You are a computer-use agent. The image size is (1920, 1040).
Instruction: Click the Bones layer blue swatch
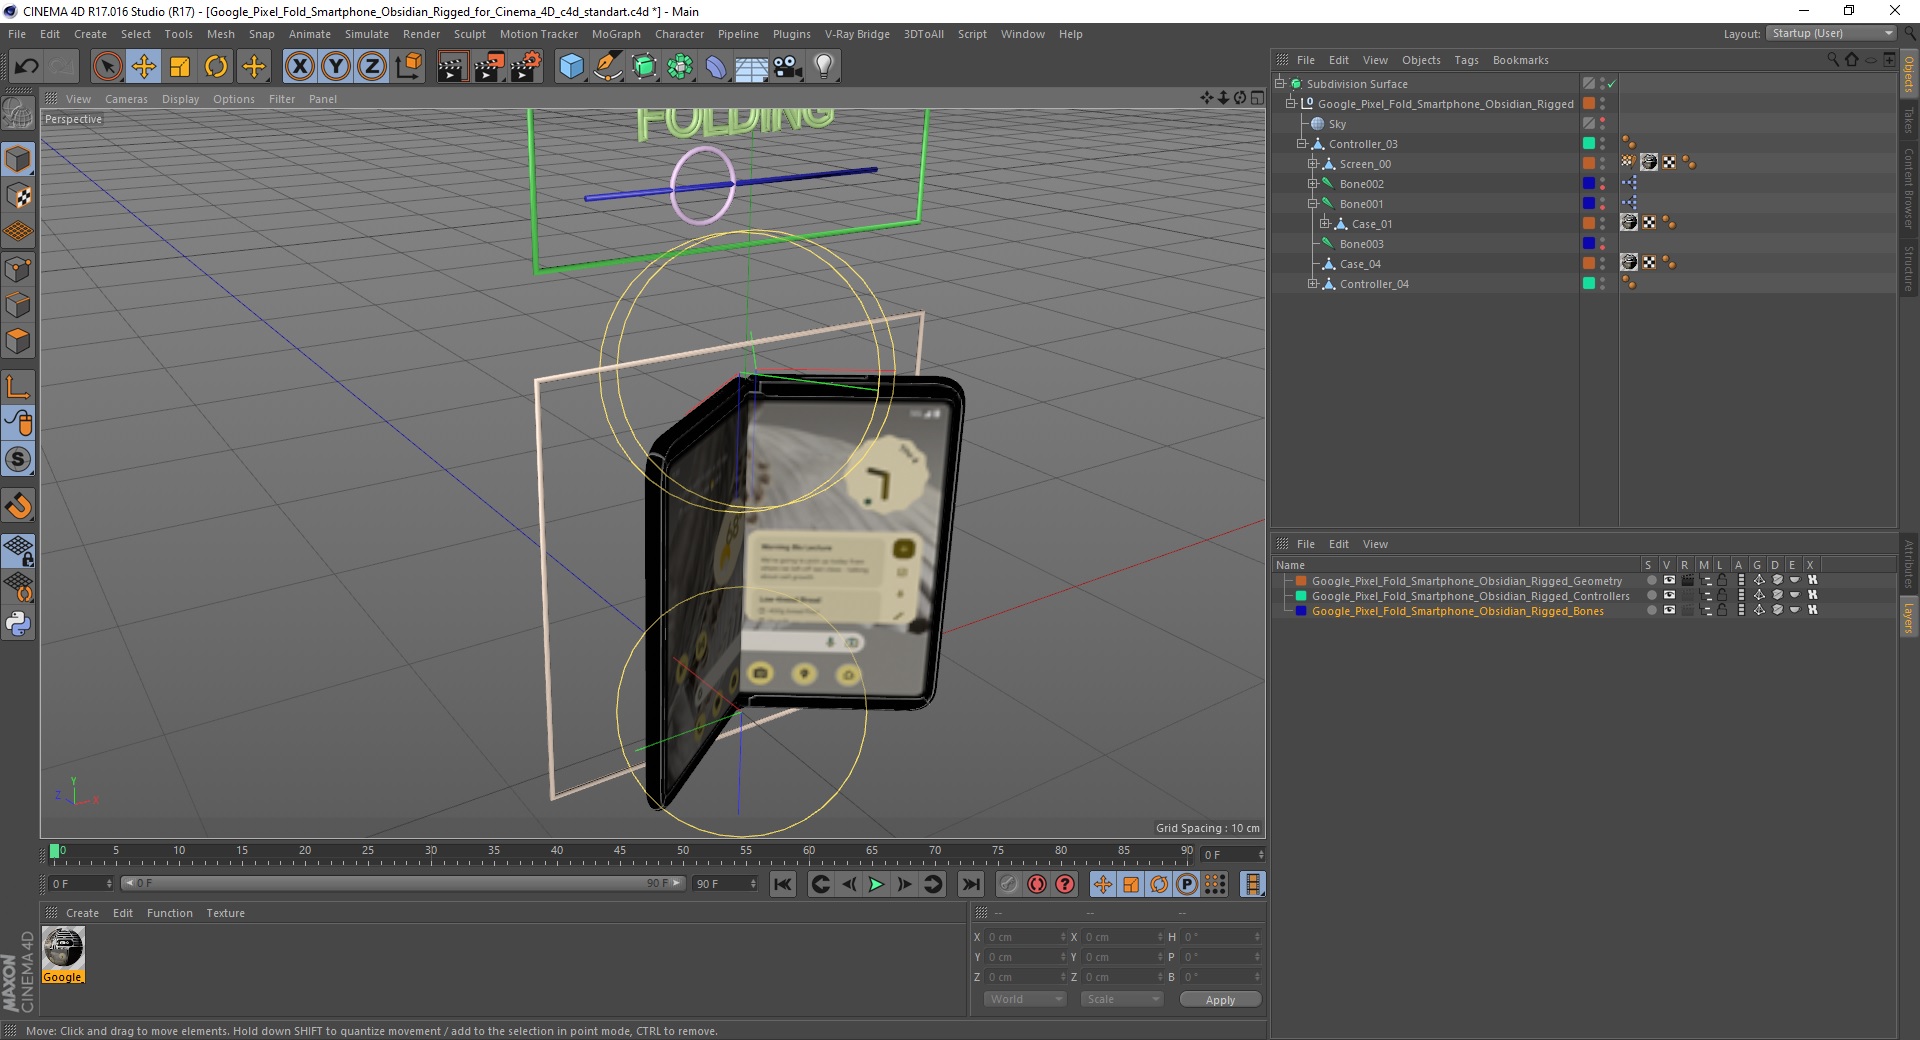tap(1301, 610)
